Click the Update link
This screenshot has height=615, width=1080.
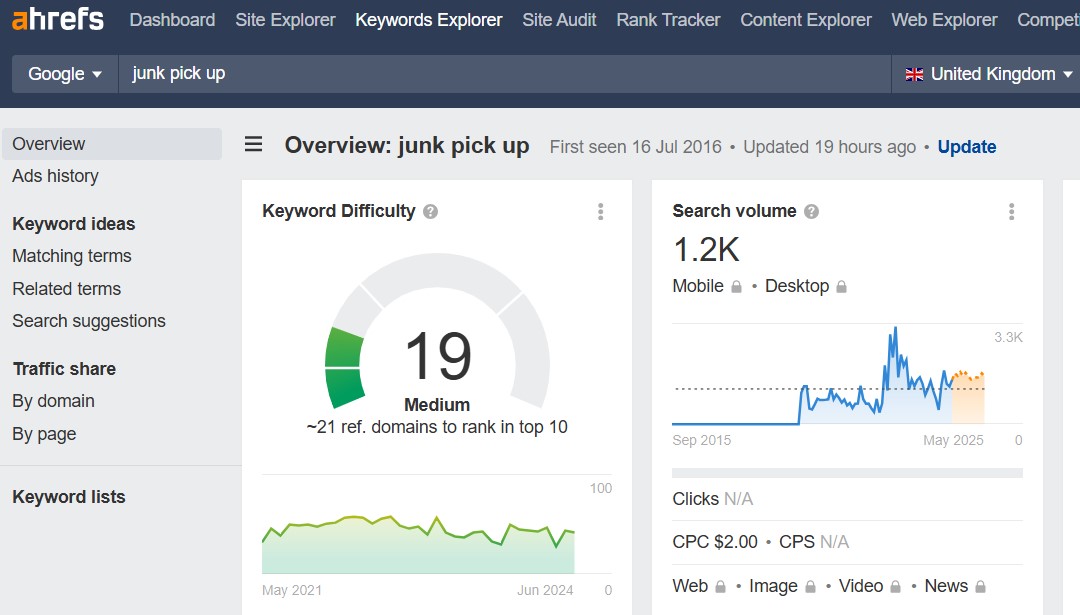coord(966,147)
